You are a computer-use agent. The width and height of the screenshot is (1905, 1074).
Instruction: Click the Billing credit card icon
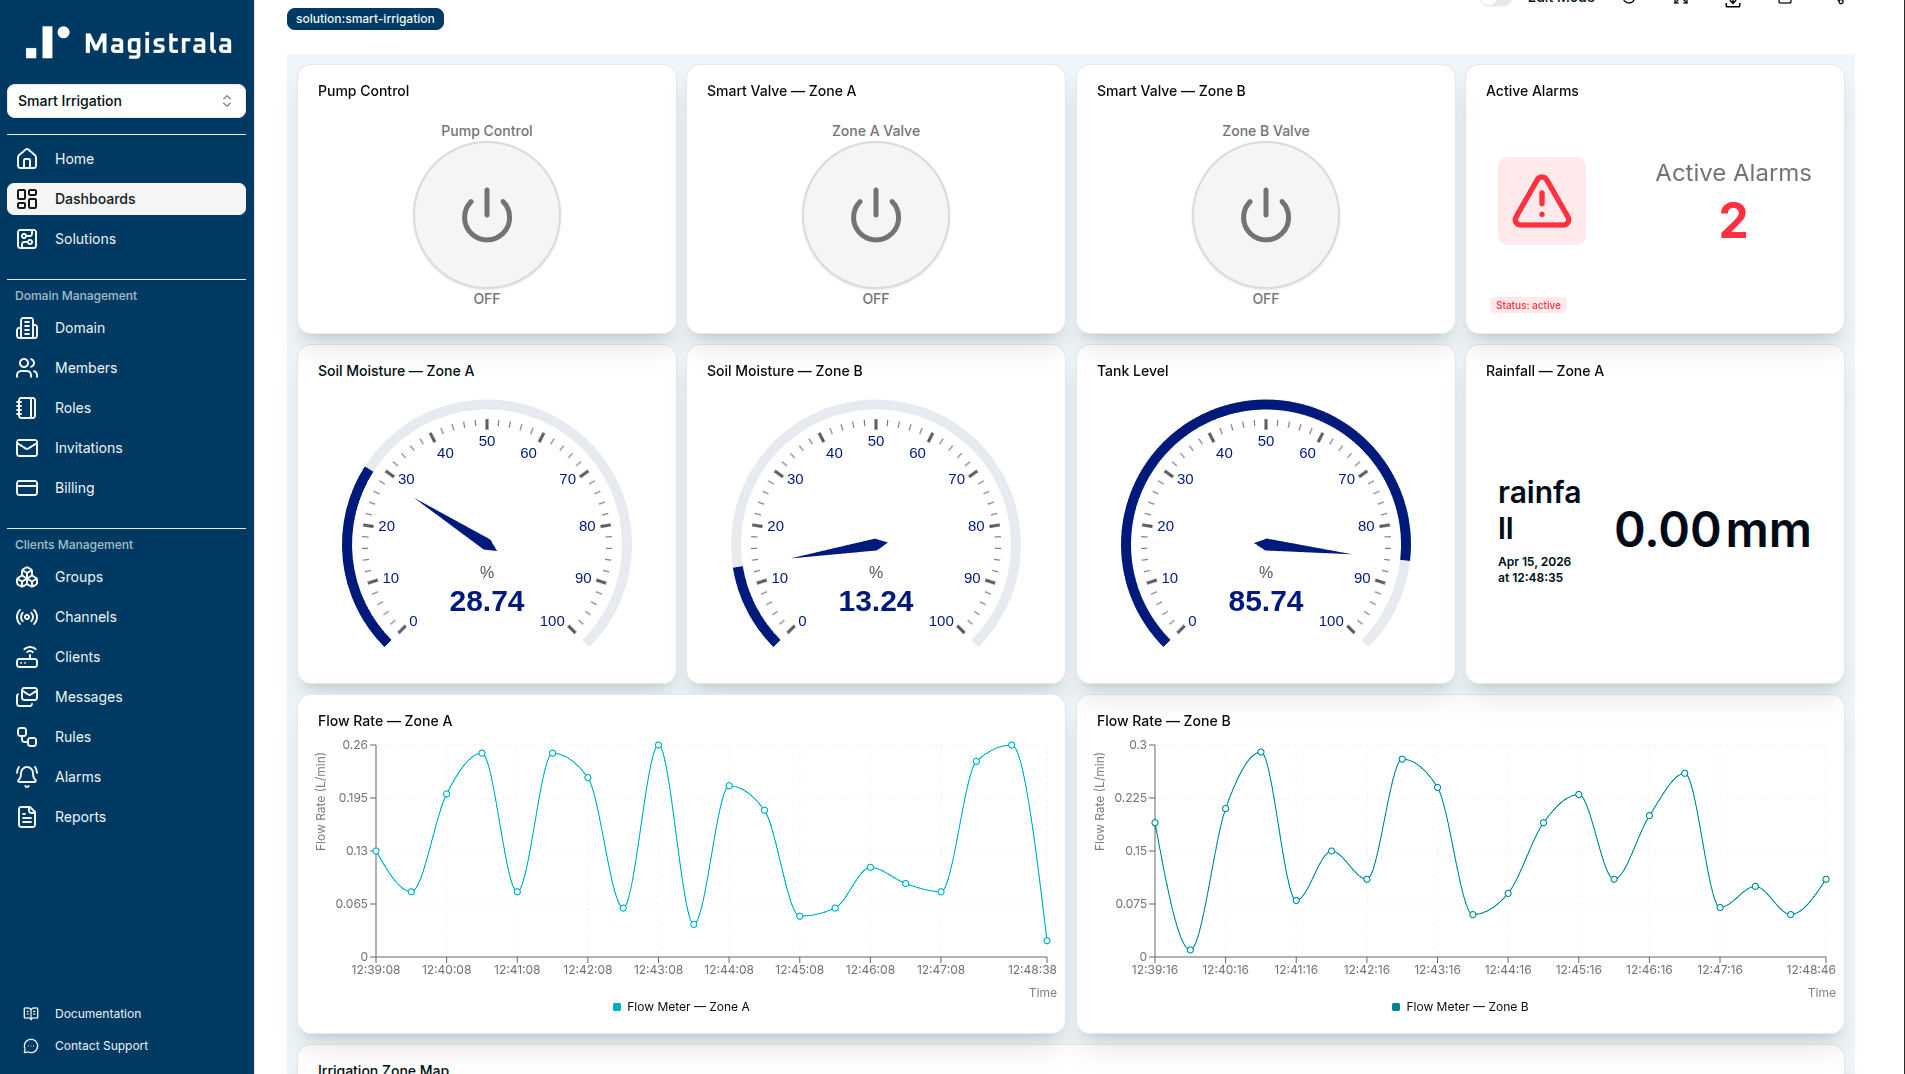click(x=27, y=488)
